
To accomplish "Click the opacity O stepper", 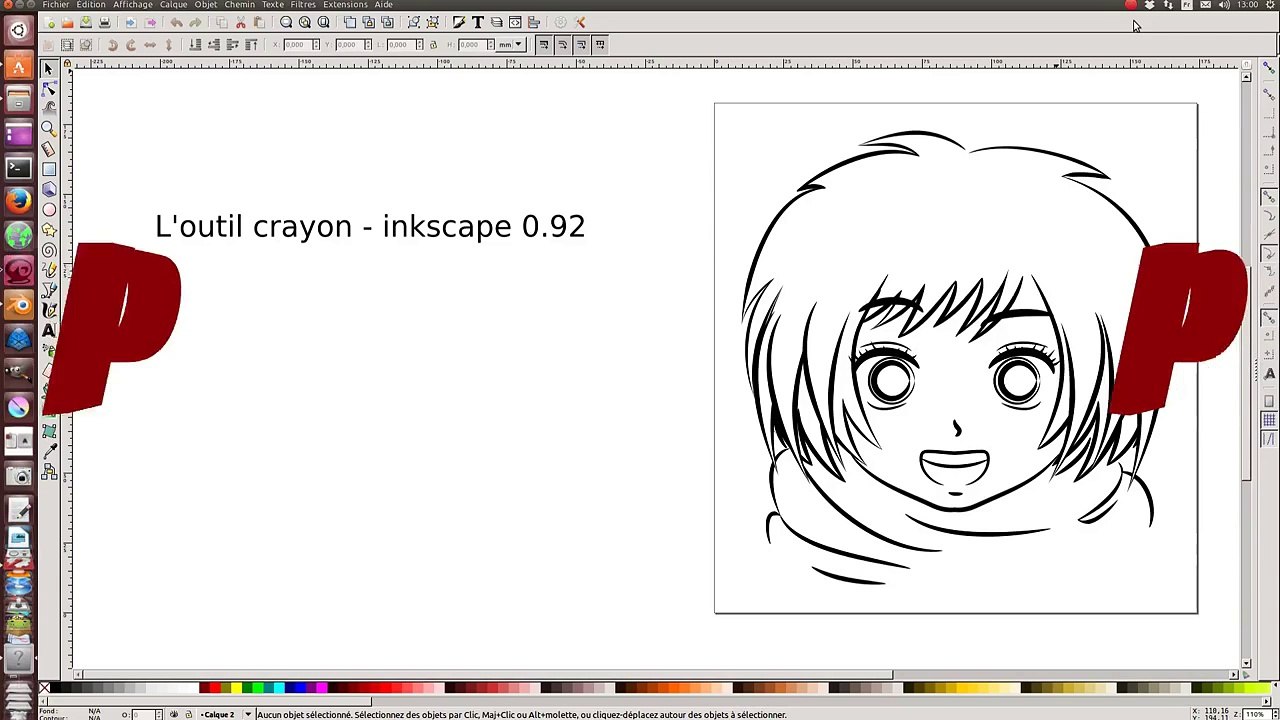I will point(159,714).
